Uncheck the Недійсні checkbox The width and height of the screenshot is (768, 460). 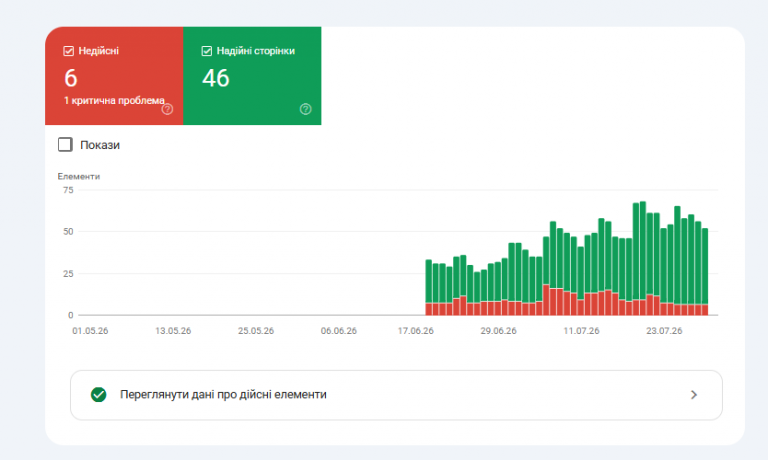69,51
